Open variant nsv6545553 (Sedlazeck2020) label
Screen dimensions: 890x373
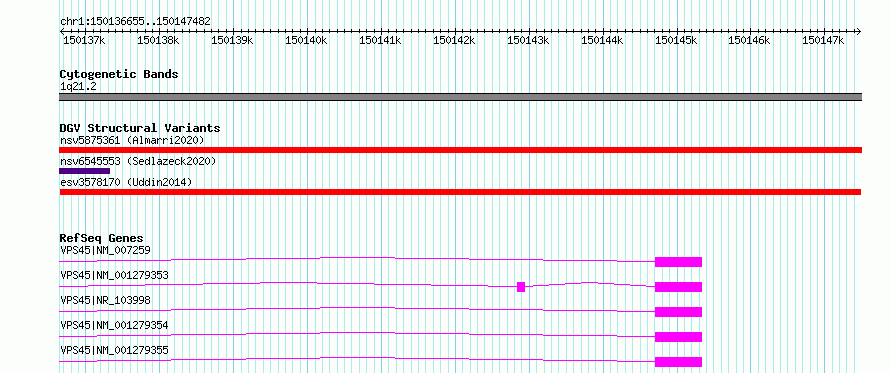[138, 161]
